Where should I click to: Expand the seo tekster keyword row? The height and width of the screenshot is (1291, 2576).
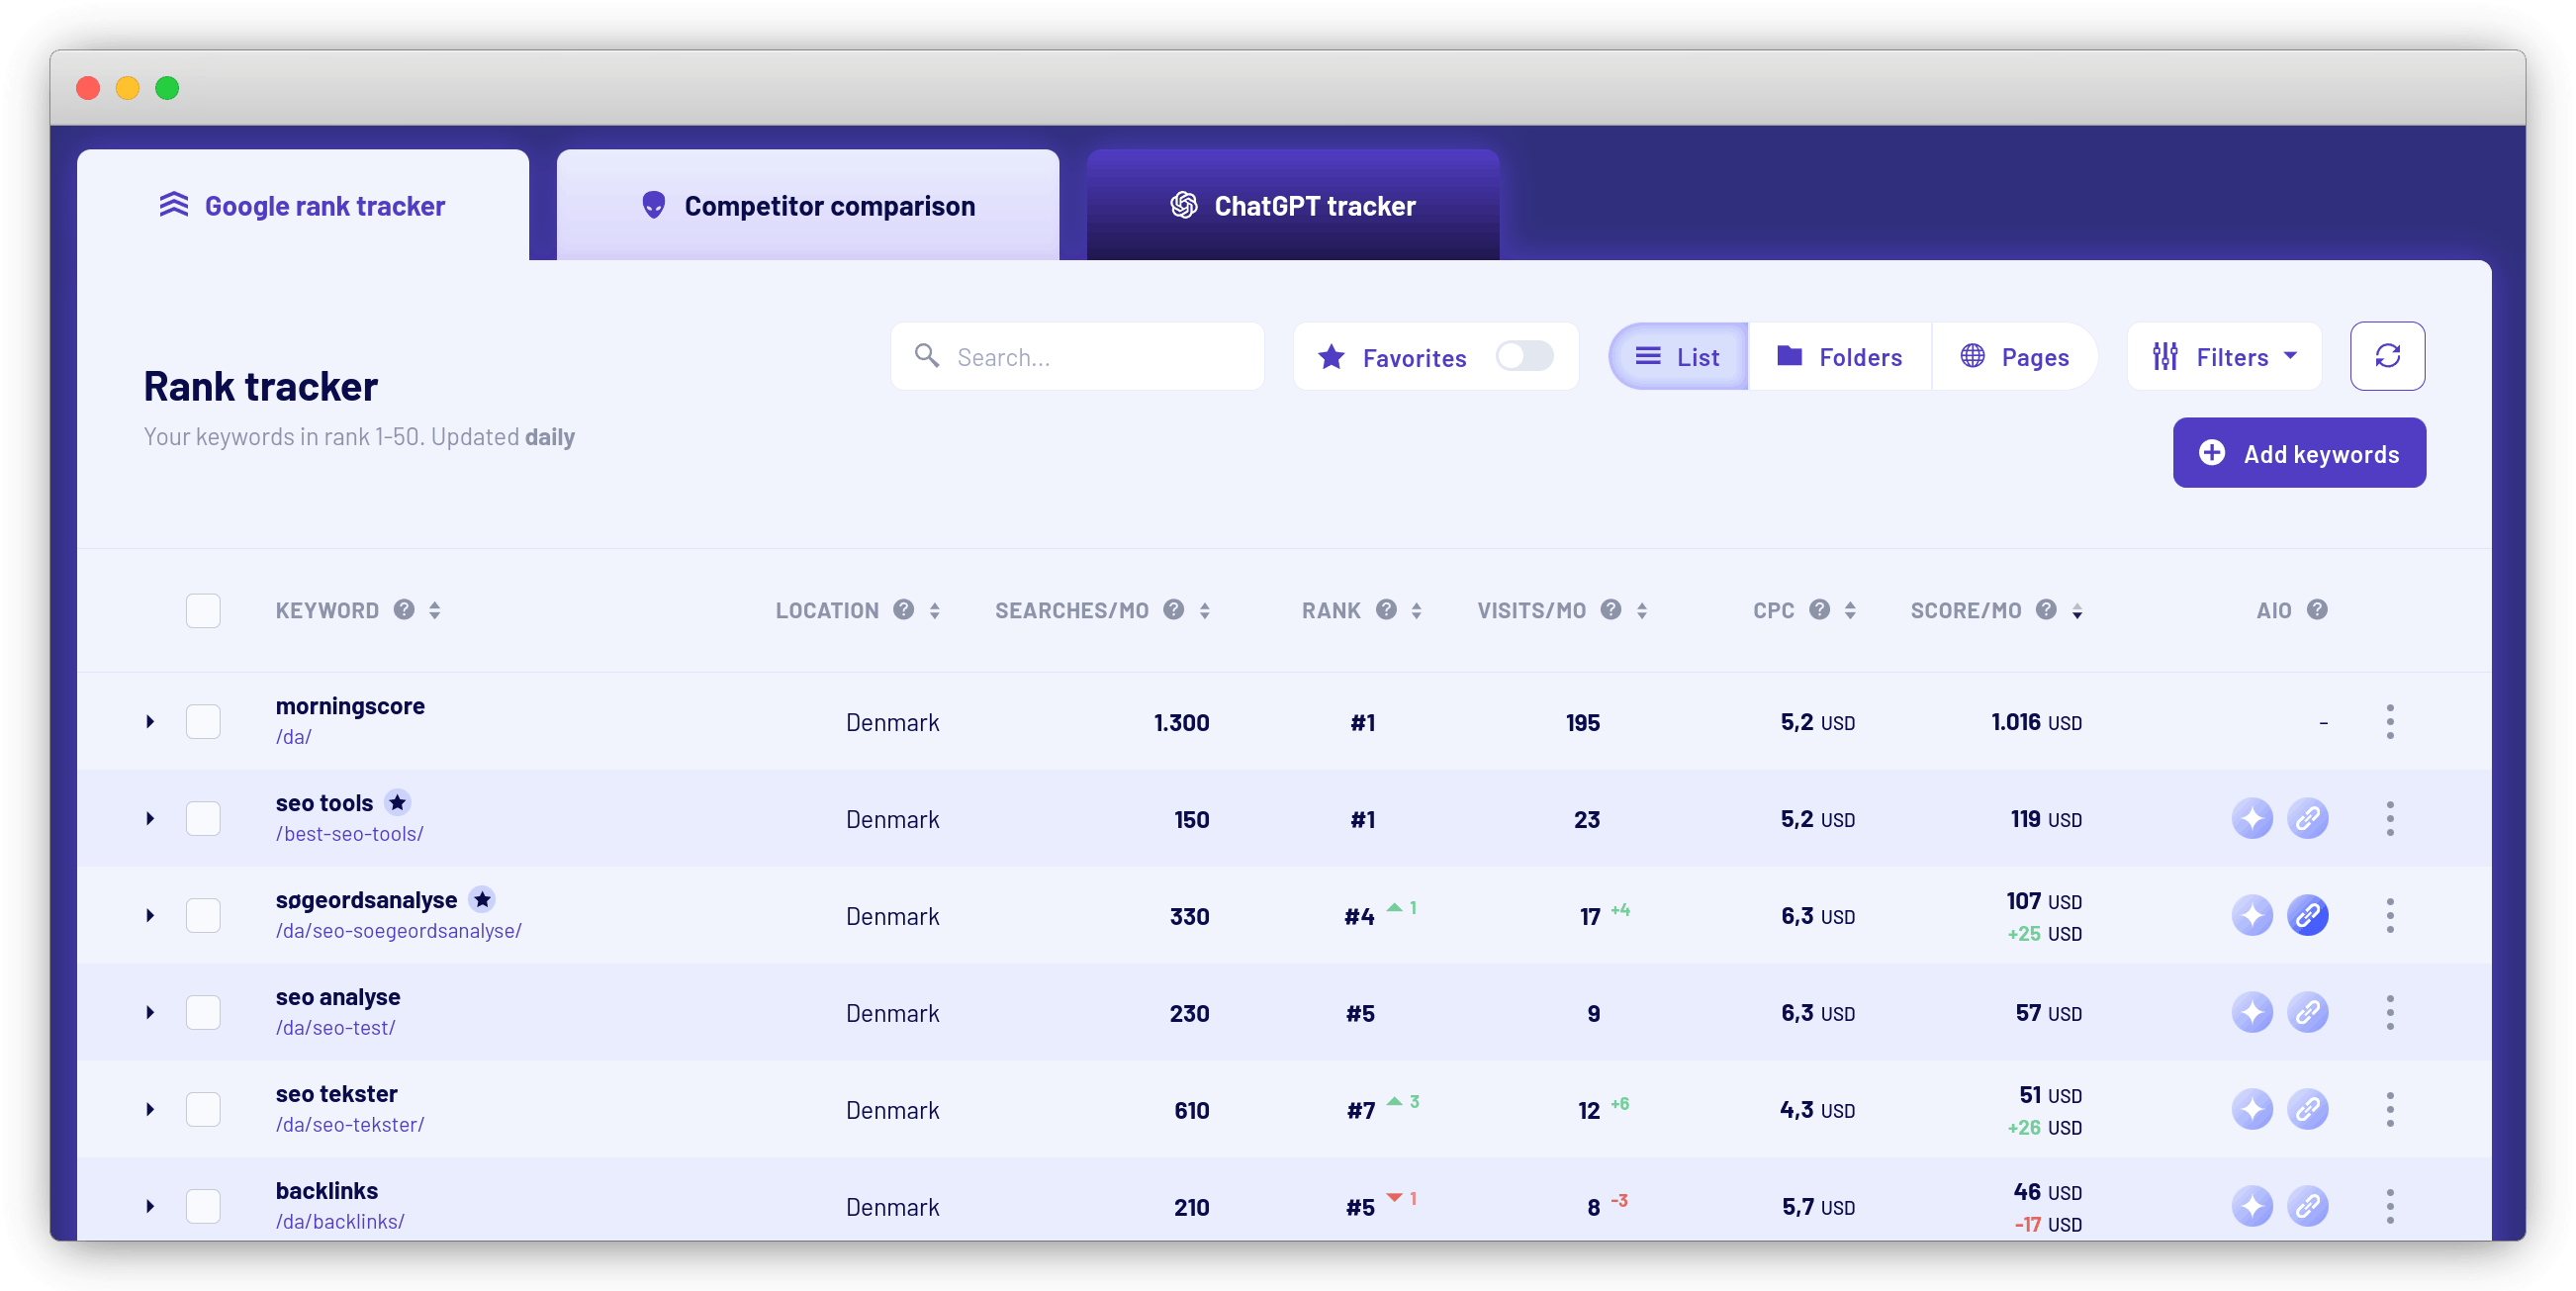(151, 1109)
